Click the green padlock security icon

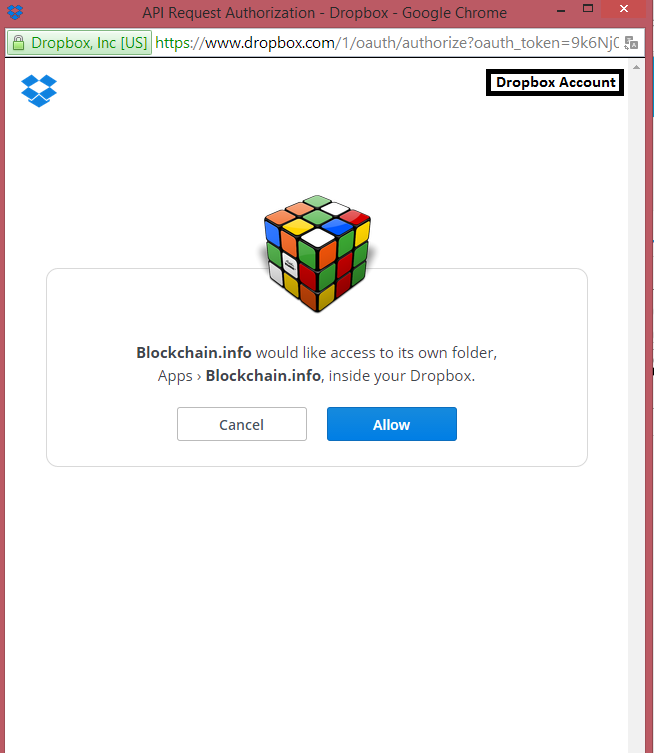click(18, 43)
